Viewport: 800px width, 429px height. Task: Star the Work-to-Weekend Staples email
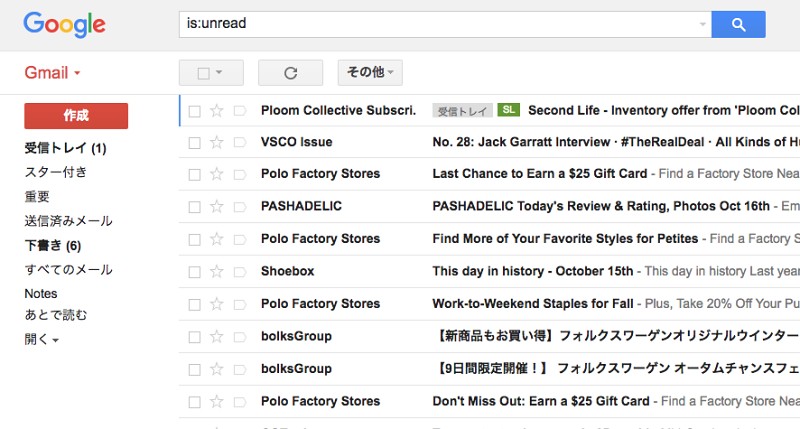click(x=217, y=304)
